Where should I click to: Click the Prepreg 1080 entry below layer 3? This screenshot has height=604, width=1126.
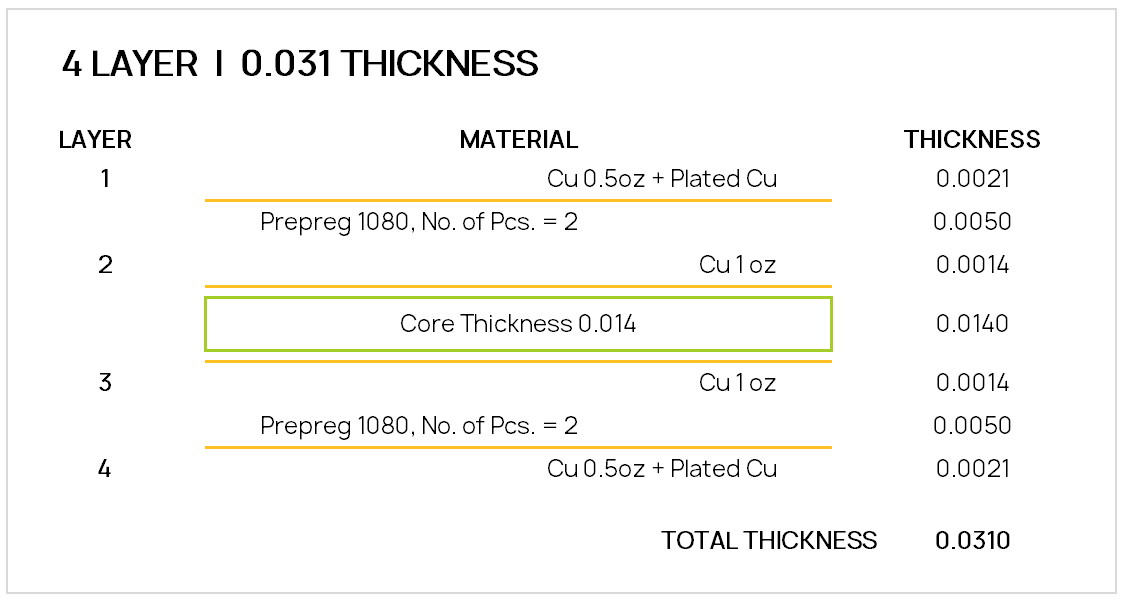pos(419,426)
